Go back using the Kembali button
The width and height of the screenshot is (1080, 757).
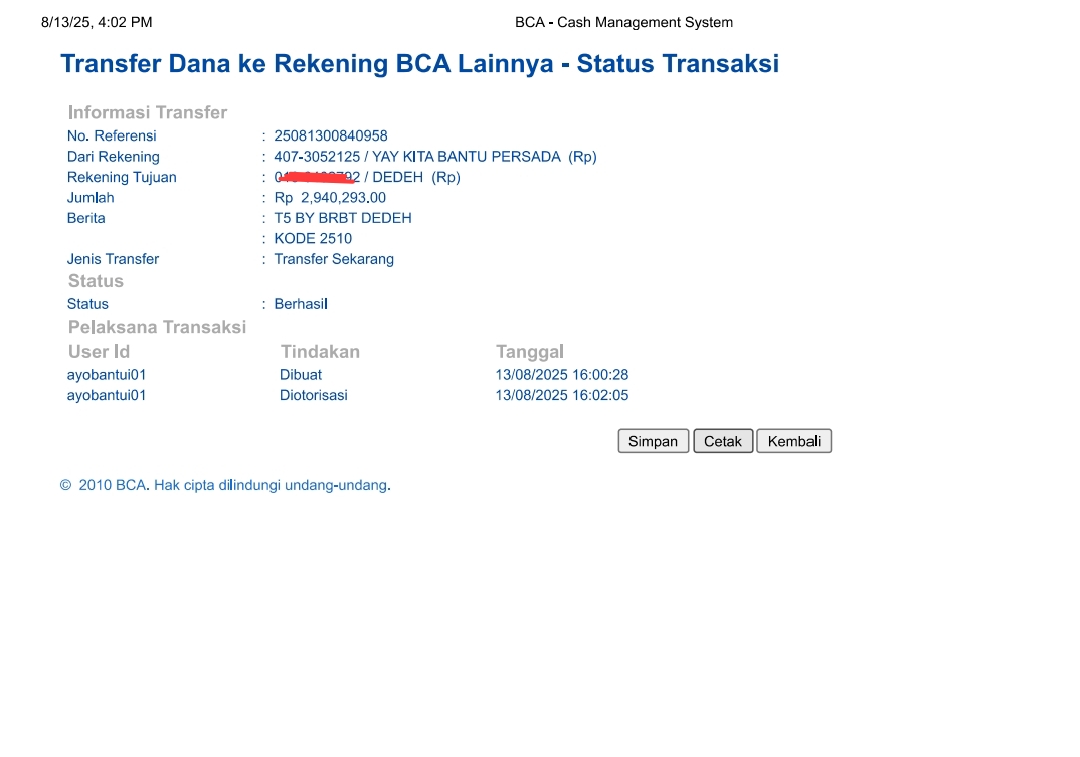pos(794,441)
